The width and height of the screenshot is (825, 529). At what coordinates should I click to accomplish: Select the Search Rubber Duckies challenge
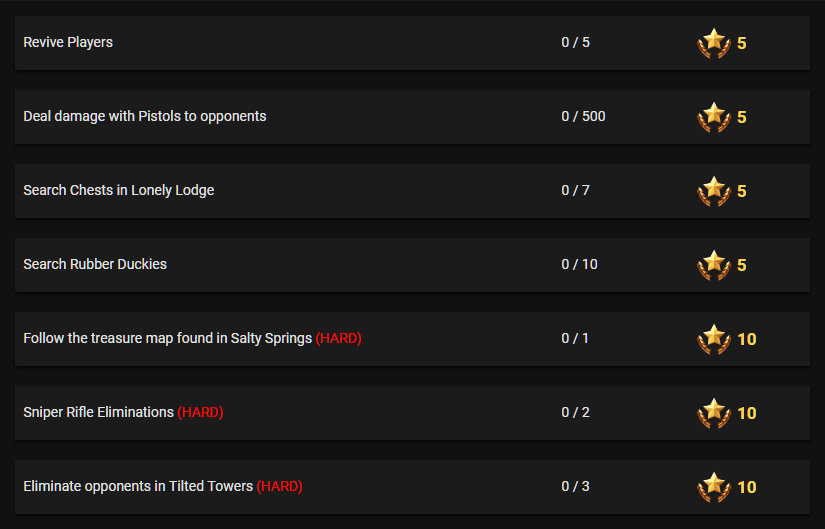tap(412, 265)
